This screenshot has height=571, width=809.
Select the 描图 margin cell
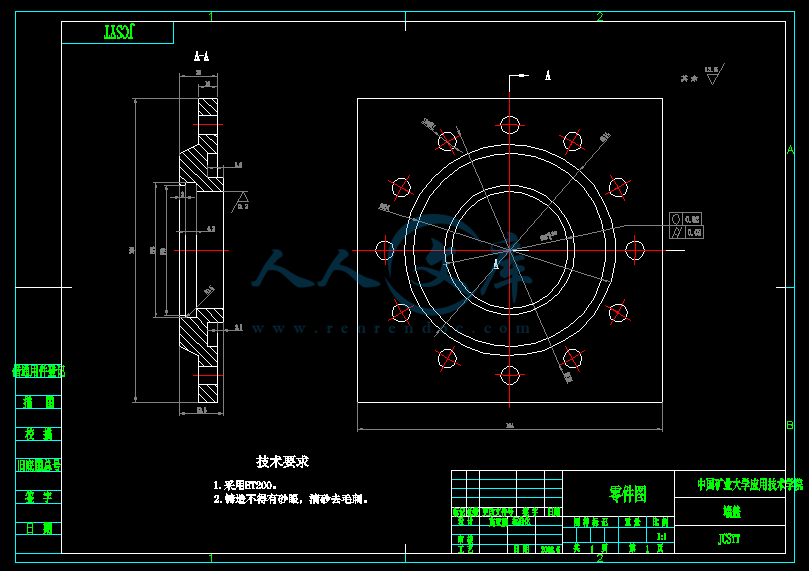click(39, 402)
